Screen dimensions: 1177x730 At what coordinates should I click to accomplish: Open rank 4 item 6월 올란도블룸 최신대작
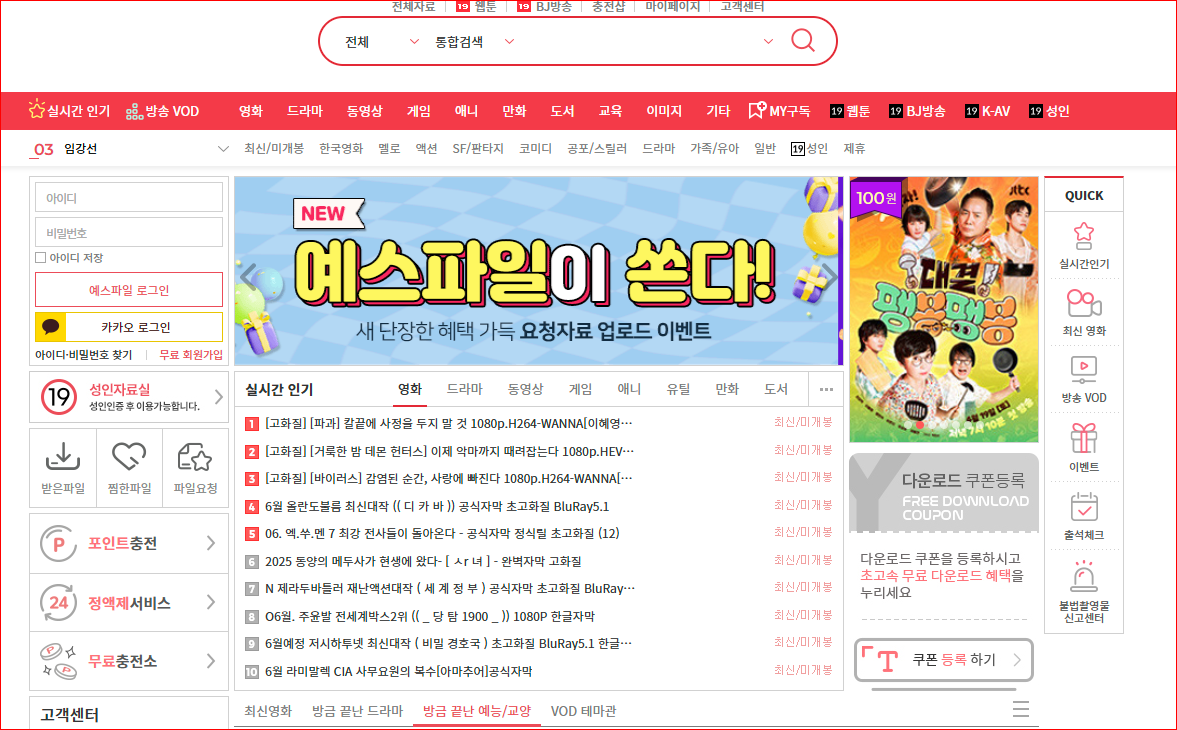(x=437, y=506)
